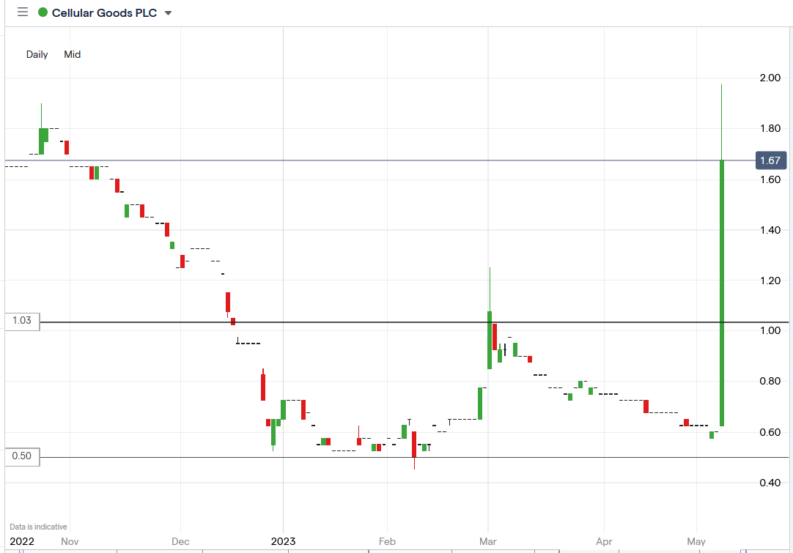This screenshot has height=553, width=793.
Task: Click the Feb label on time axis
Action: click(x=387, y=541)
